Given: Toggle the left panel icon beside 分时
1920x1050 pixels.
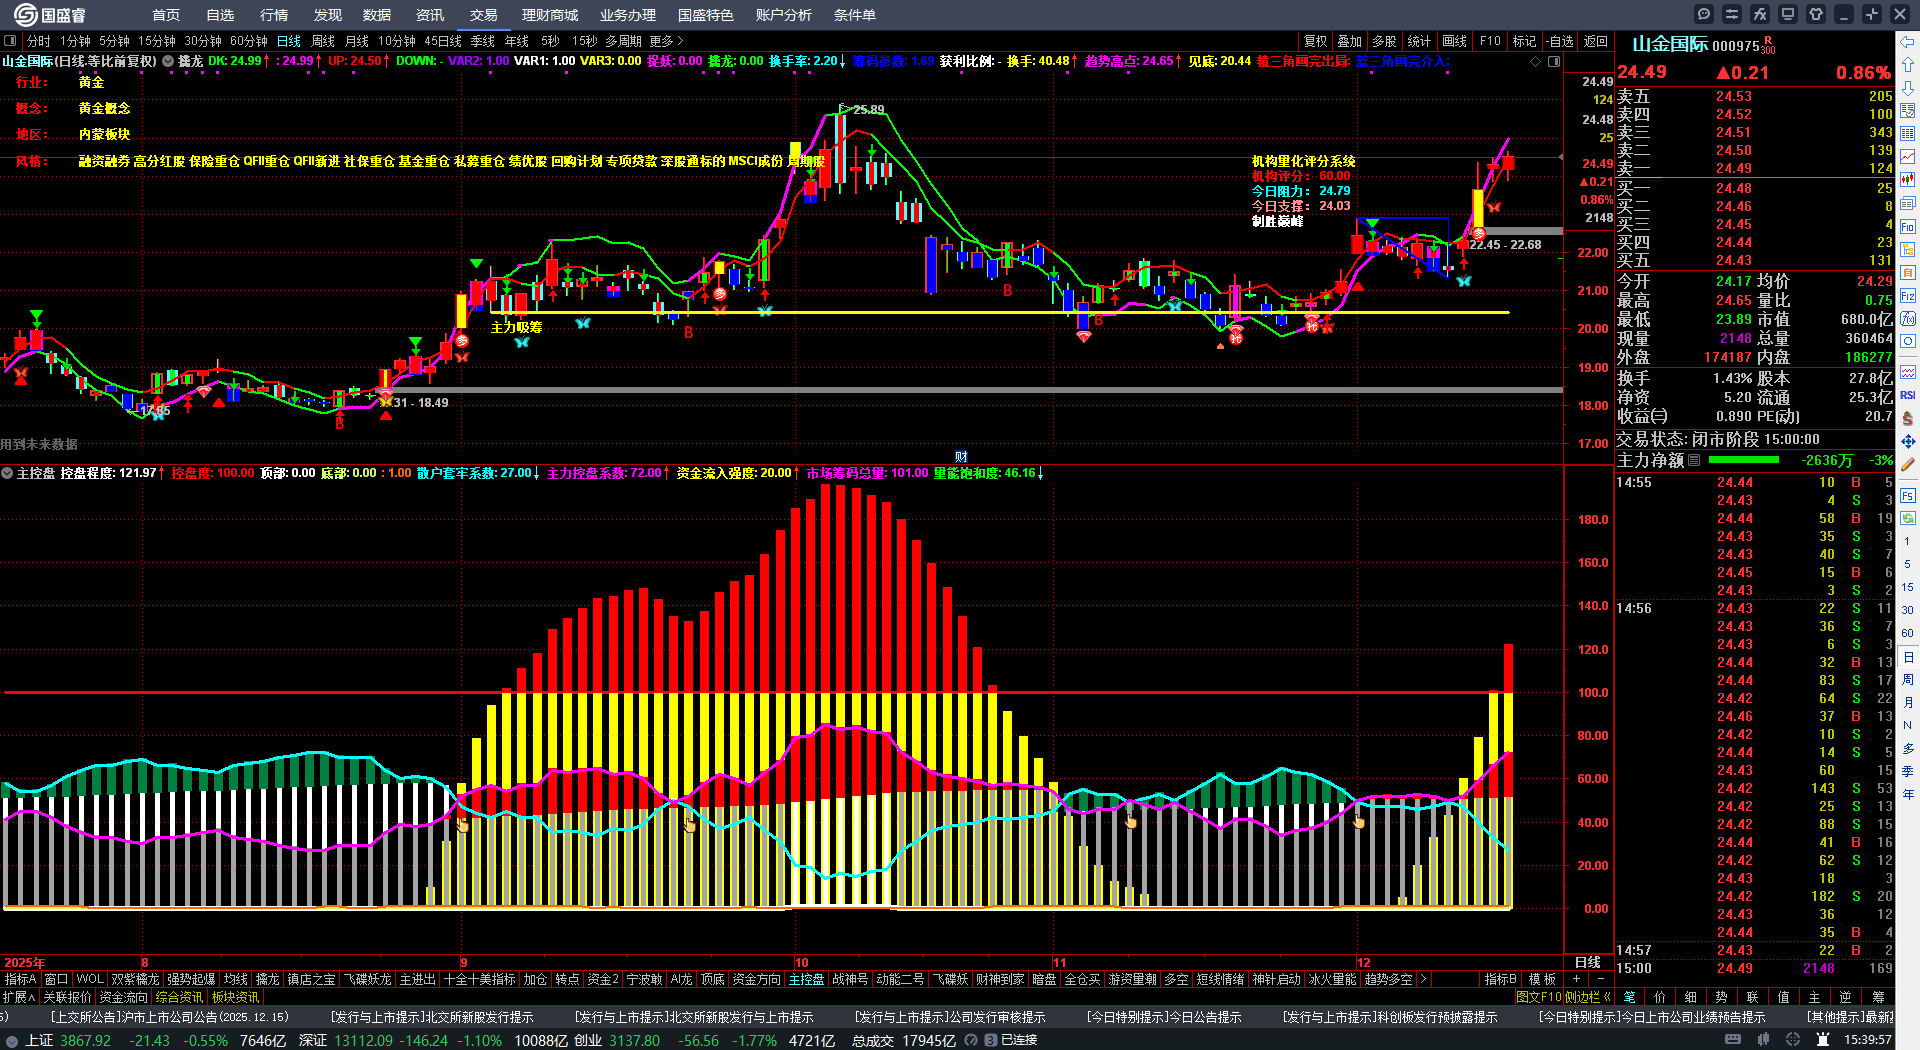Looking at the screenshot, I should pyautogui.click(x=10, y=41).
